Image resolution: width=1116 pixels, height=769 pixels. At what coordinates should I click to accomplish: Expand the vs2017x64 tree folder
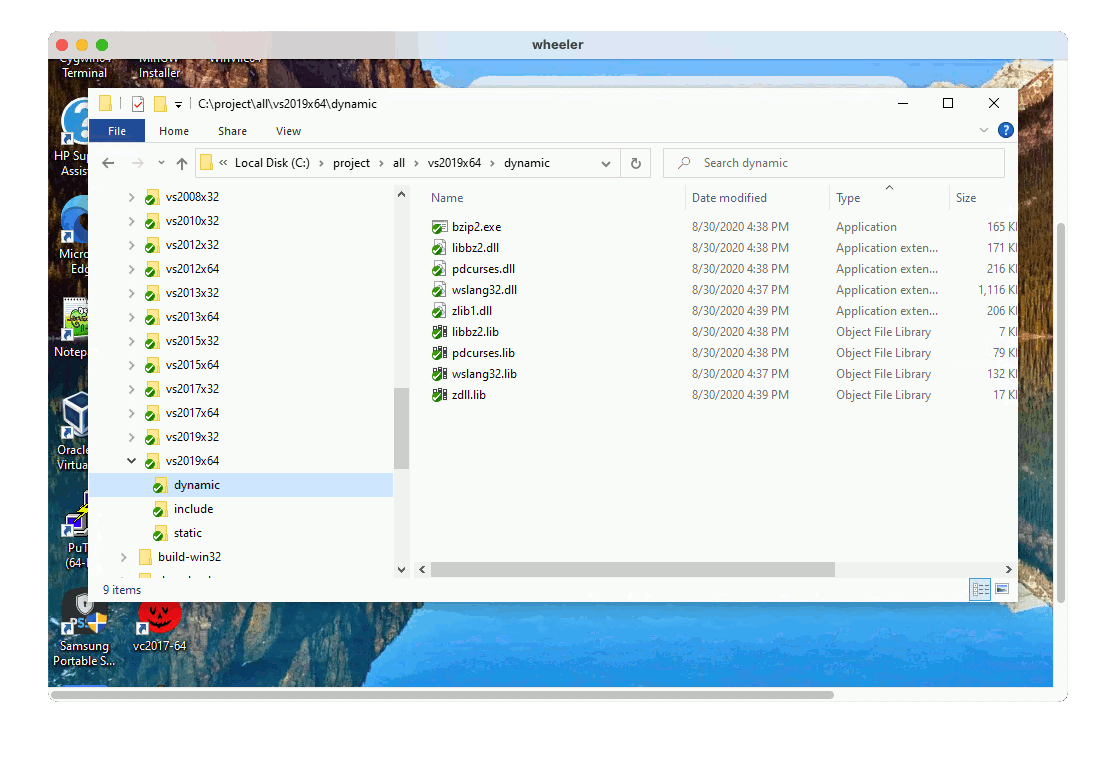131,413
